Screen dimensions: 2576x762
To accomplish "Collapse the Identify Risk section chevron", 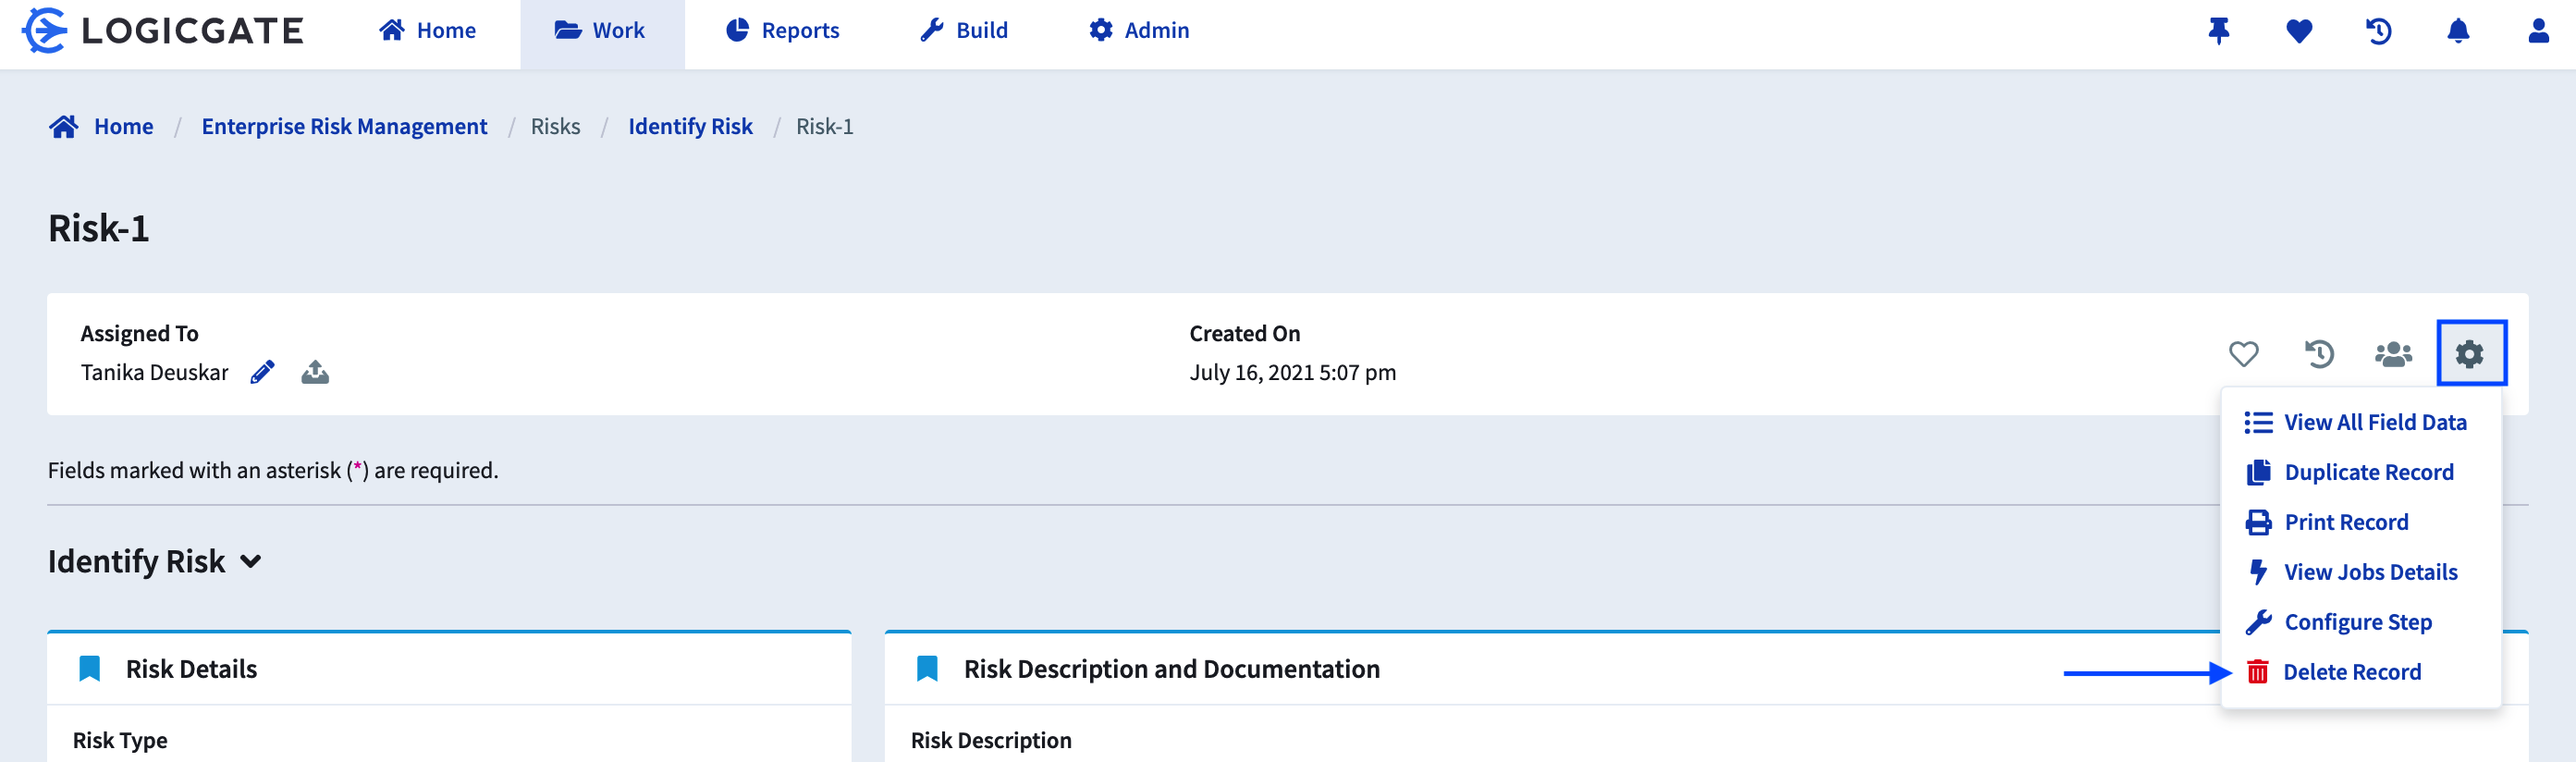I will 251,562.
